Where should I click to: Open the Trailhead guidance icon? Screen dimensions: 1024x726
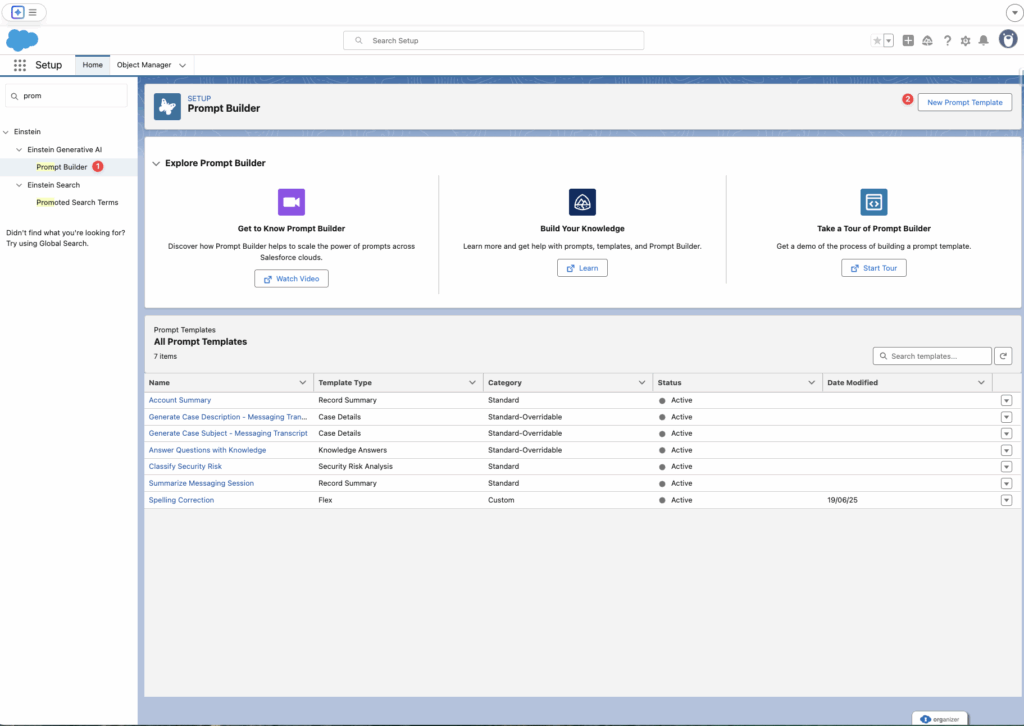click(x=927, y=40)
